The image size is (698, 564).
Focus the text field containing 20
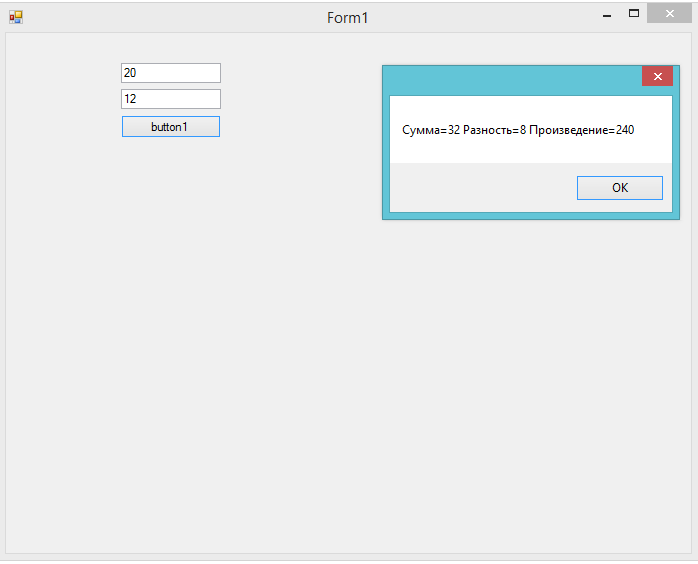[171, 73]
